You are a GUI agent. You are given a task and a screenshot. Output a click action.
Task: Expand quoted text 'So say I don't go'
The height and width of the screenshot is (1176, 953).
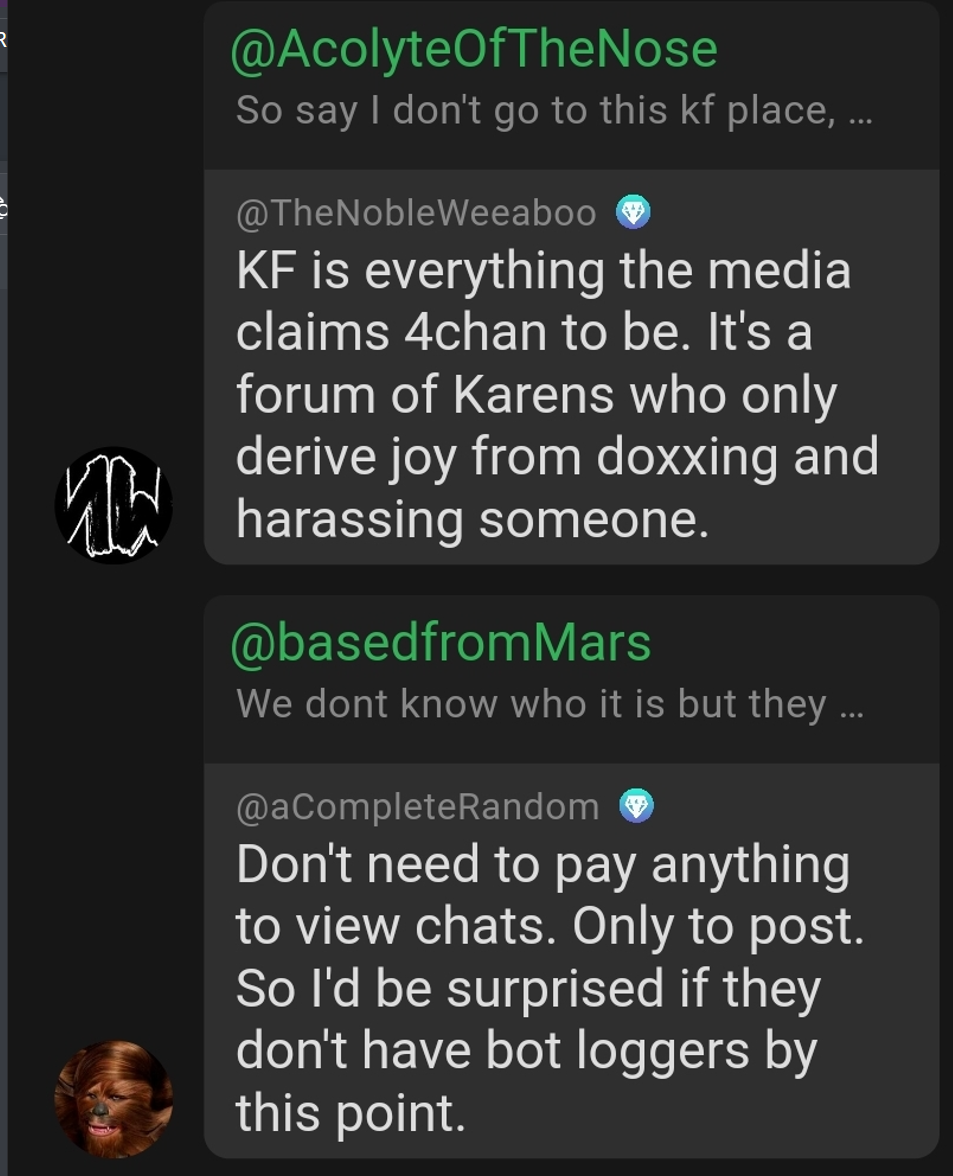coord(554,110)
